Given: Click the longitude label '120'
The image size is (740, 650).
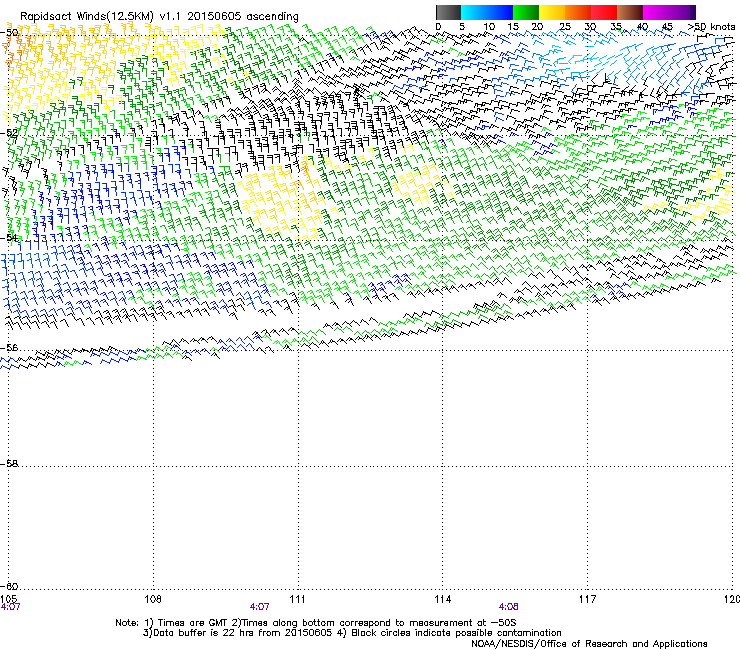Looking at the screenshot, I should (732, 599).
